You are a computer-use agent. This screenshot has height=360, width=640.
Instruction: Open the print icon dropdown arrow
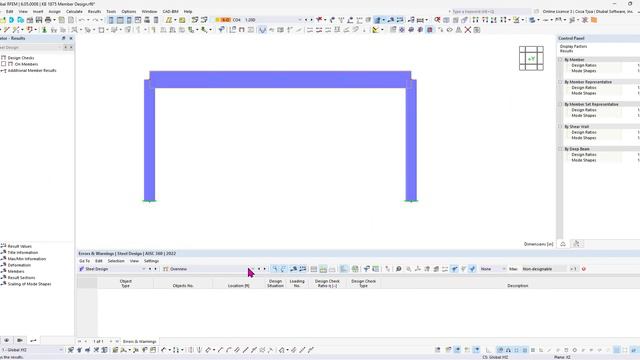click(54, 20)
